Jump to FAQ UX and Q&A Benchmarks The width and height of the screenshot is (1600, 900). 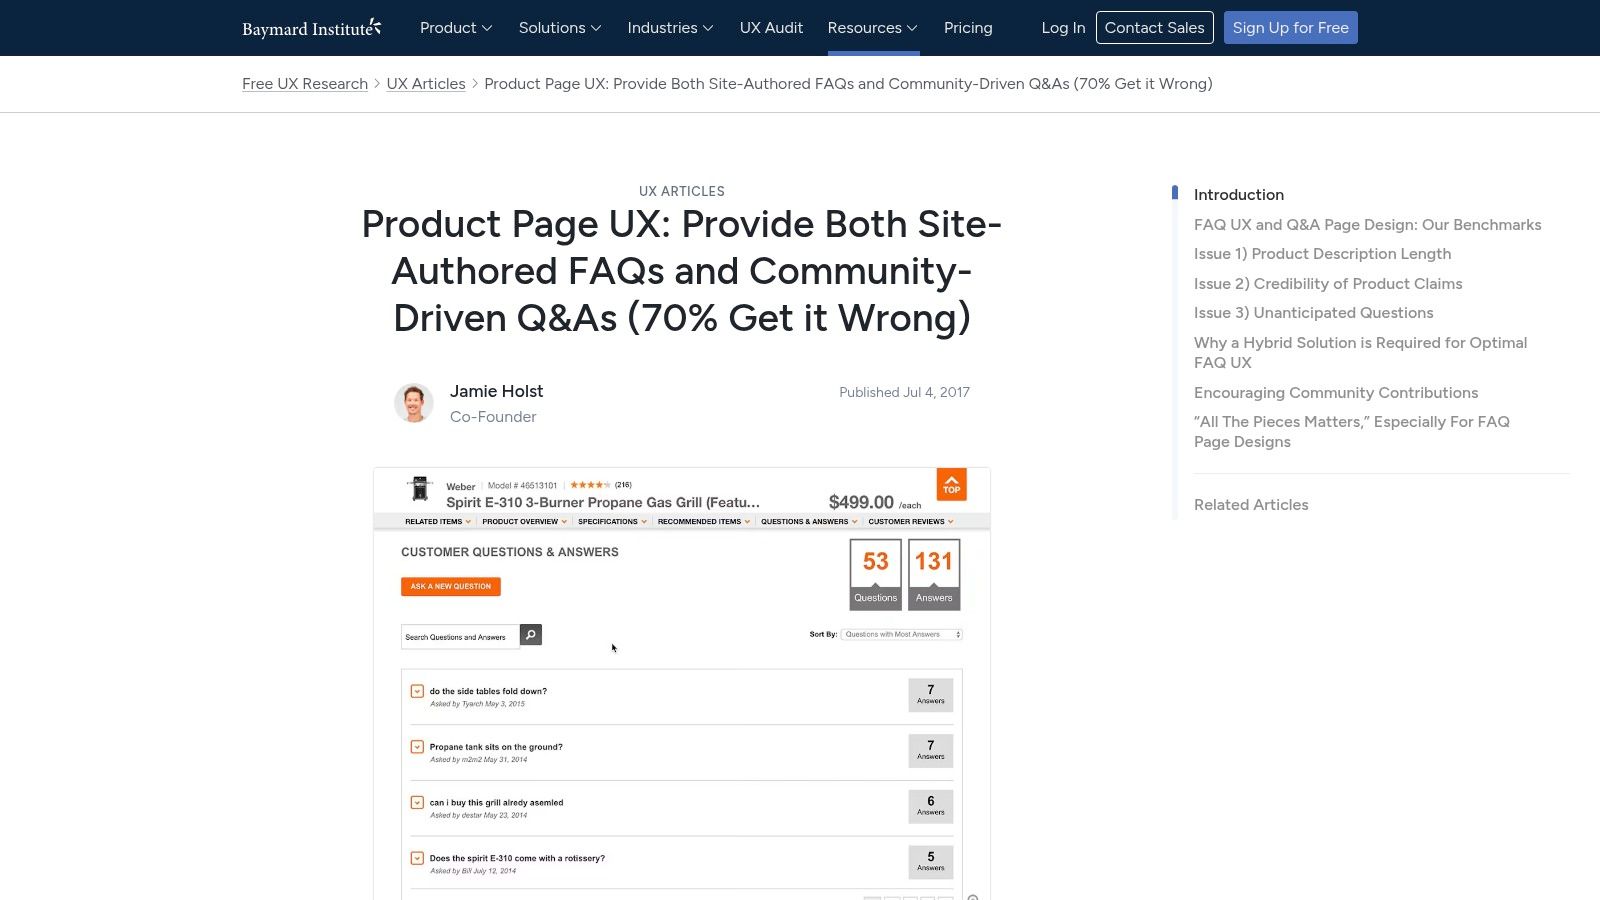1367,225
